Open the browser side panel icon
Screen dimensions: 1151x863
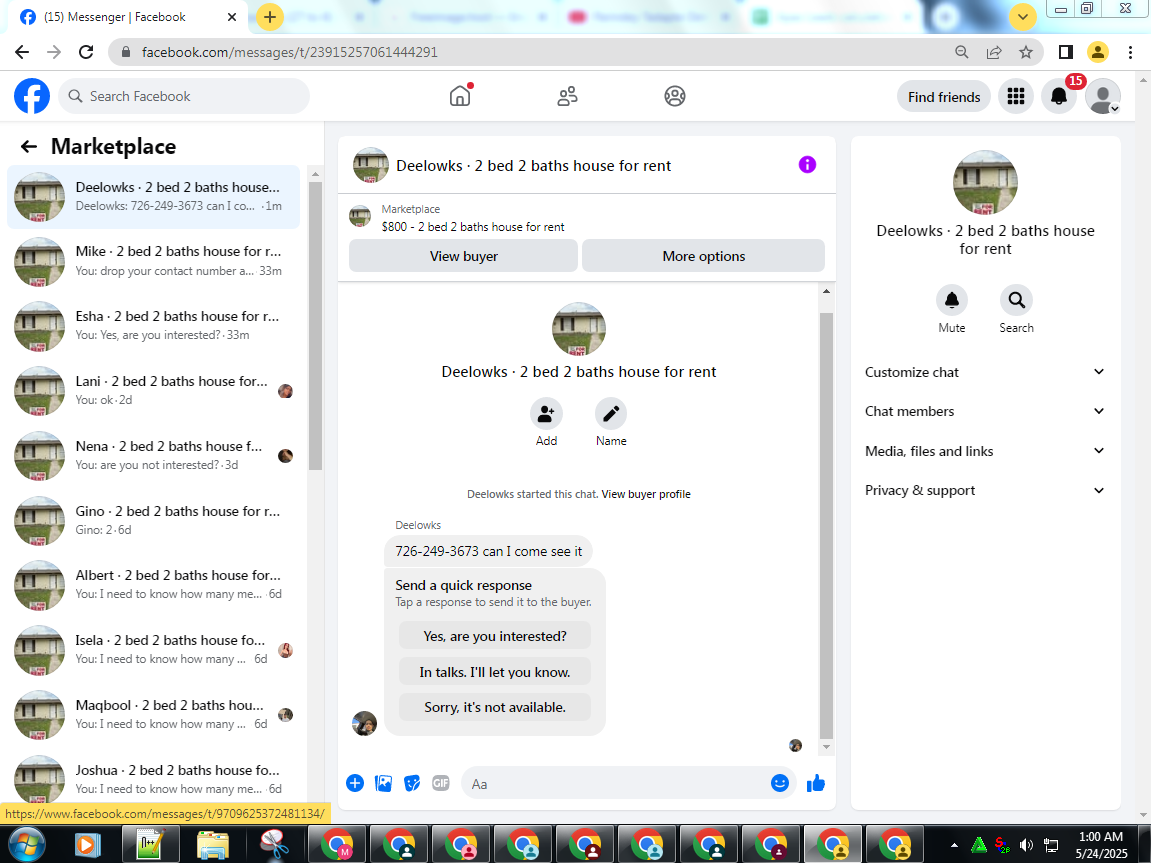click(x=1066, y=52)
